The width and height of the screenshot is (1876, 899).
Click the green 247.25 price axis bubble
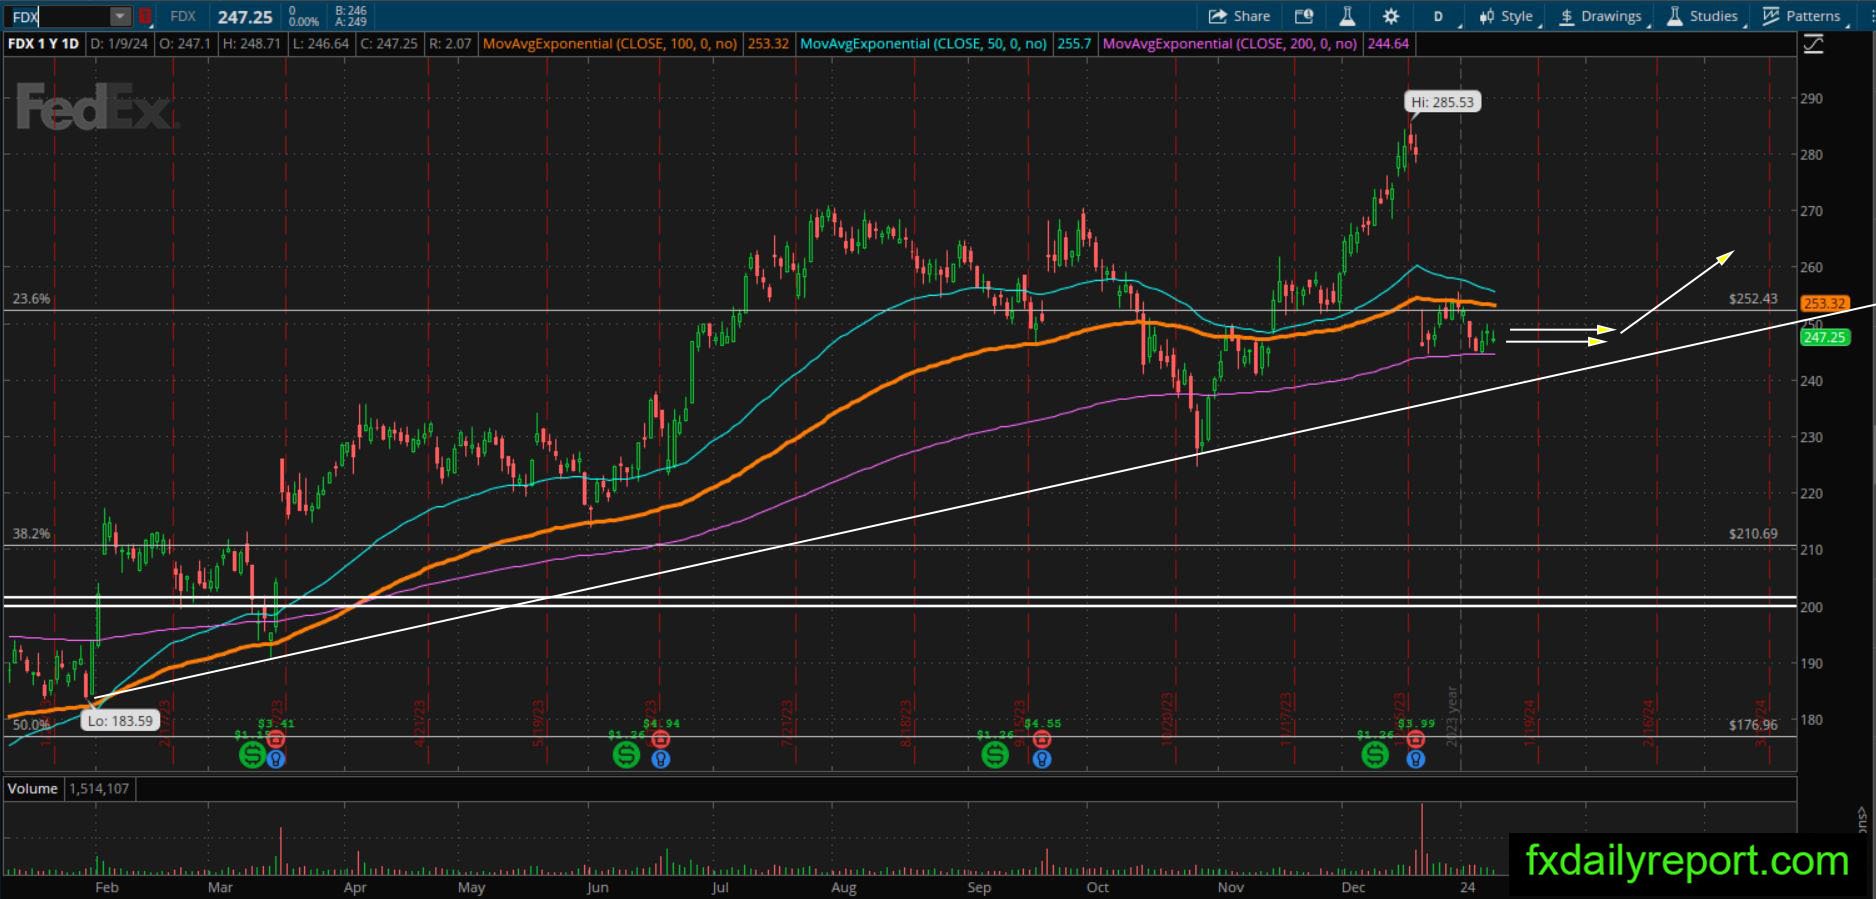tap(1824, 338)
